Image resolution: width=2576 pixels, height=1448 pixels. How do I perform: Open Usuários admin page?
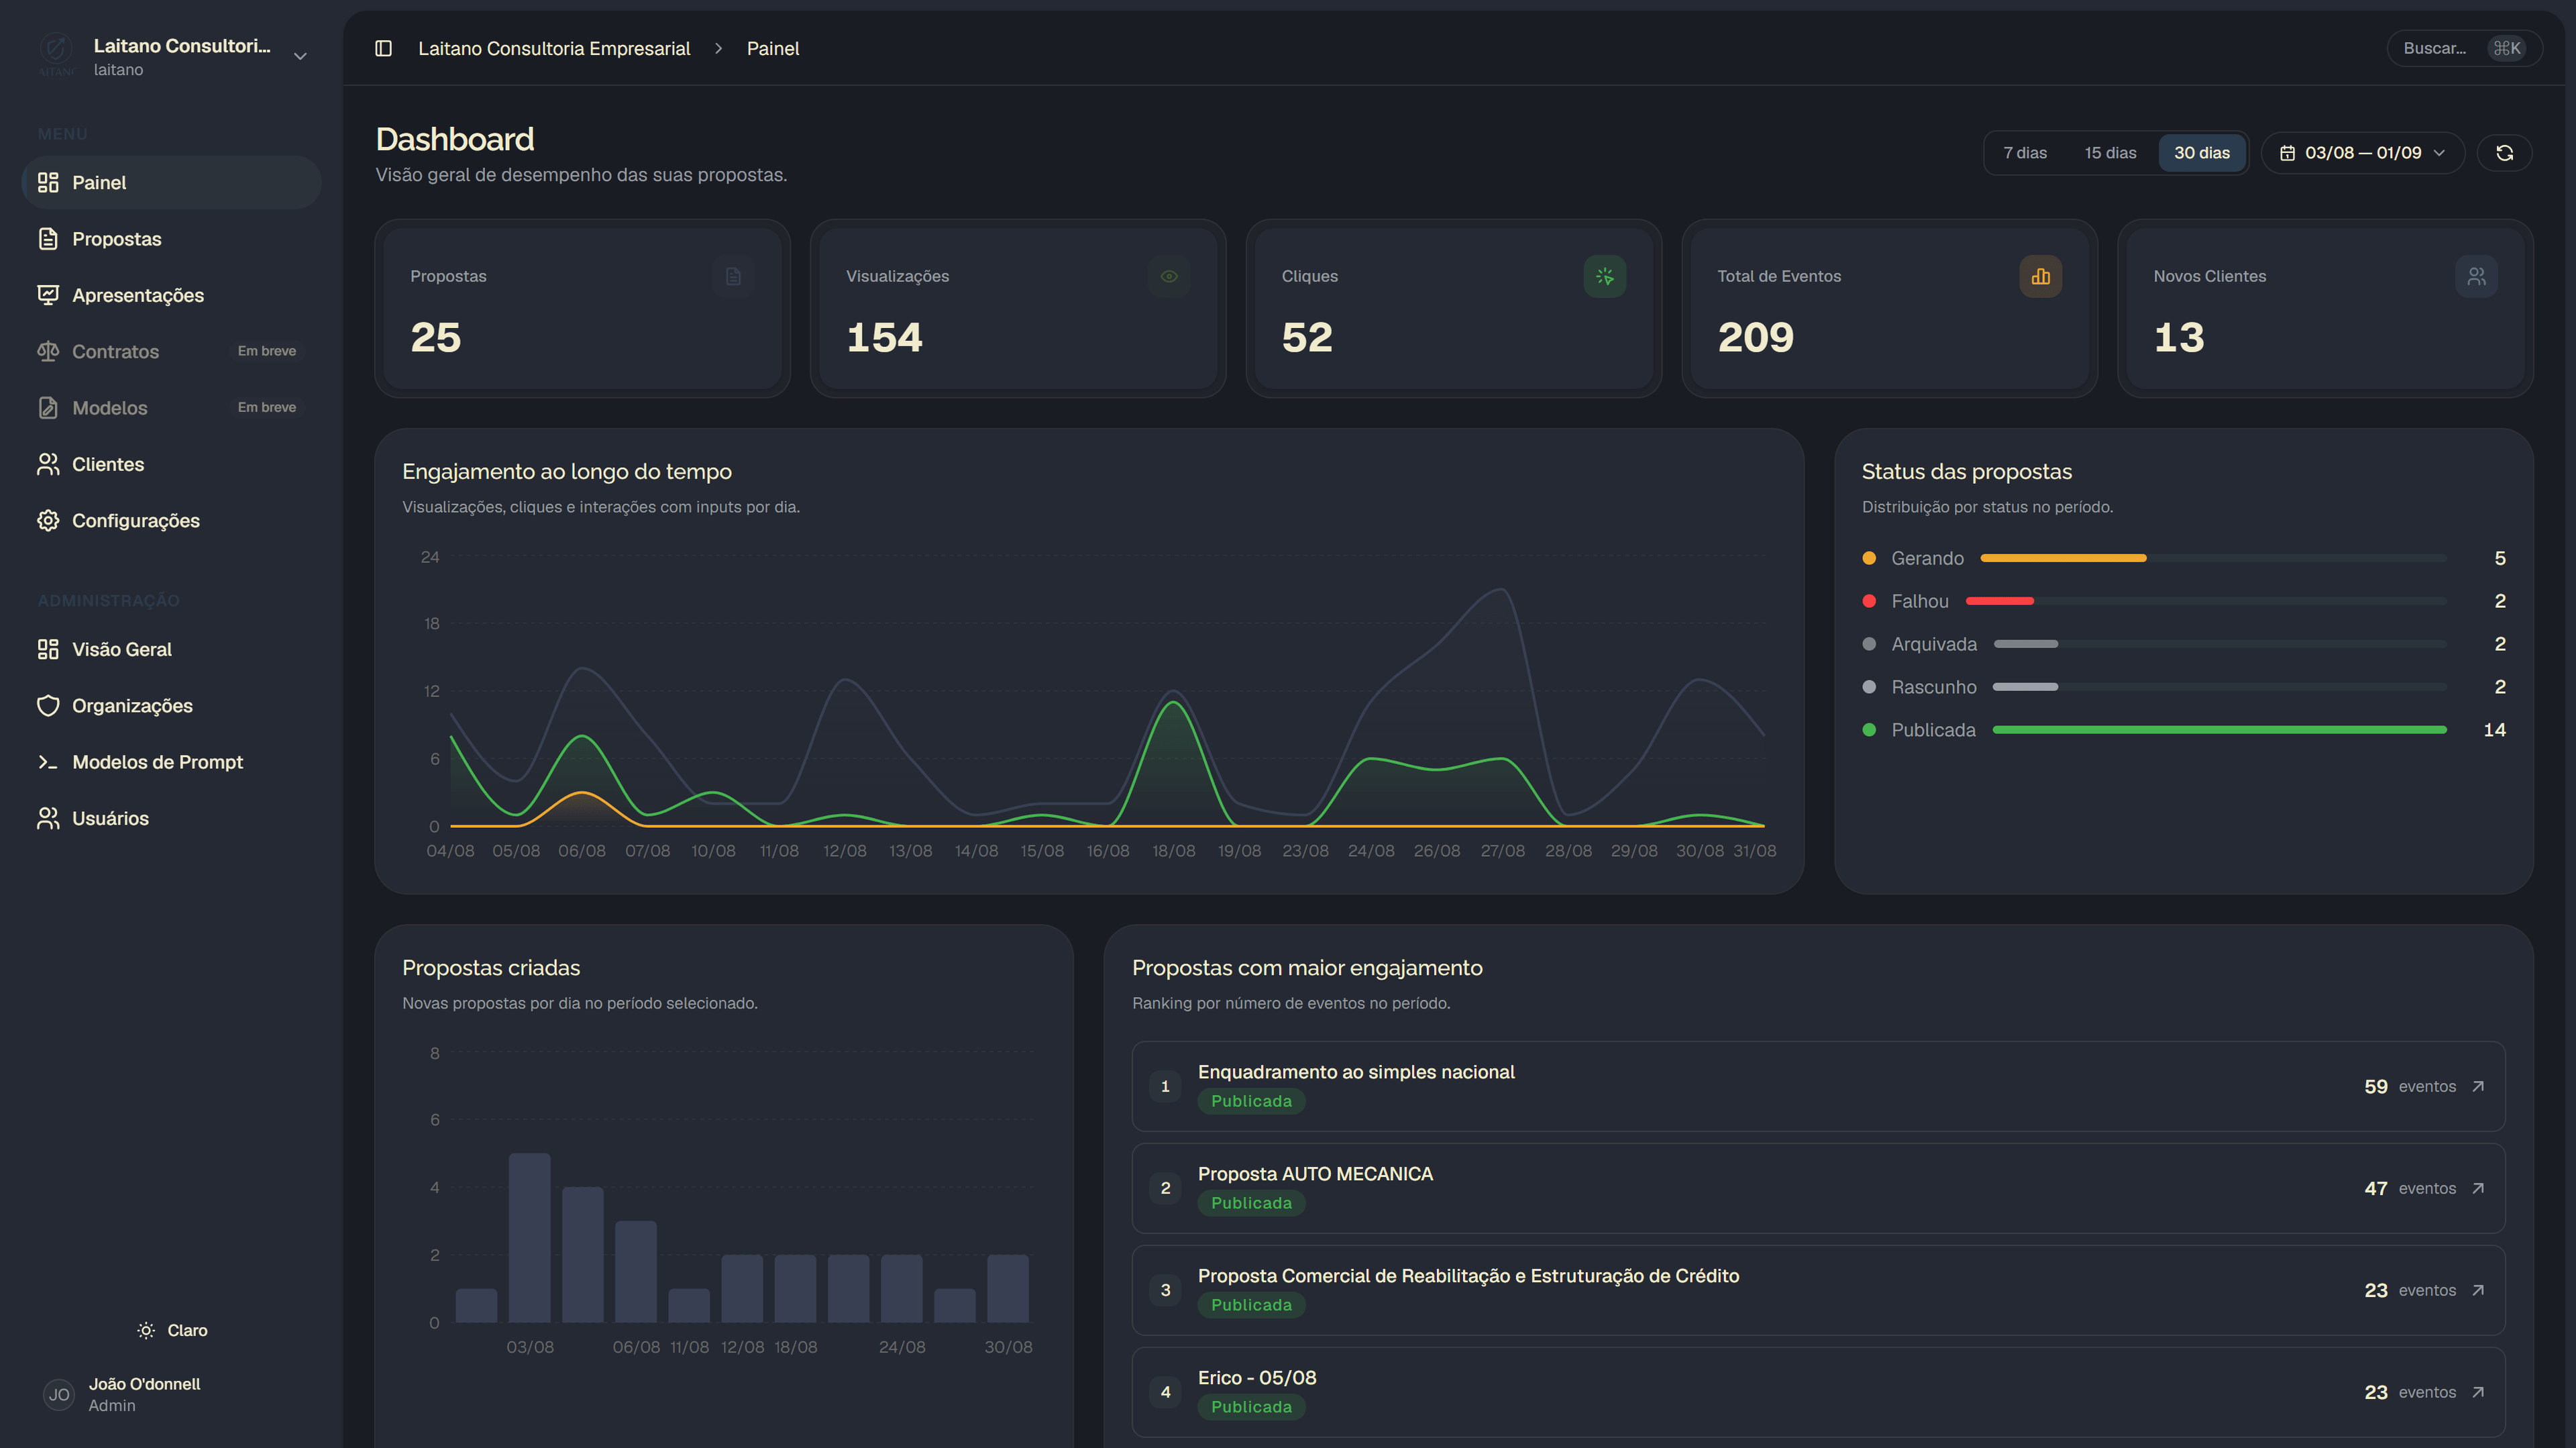click(x=171, y=818)
